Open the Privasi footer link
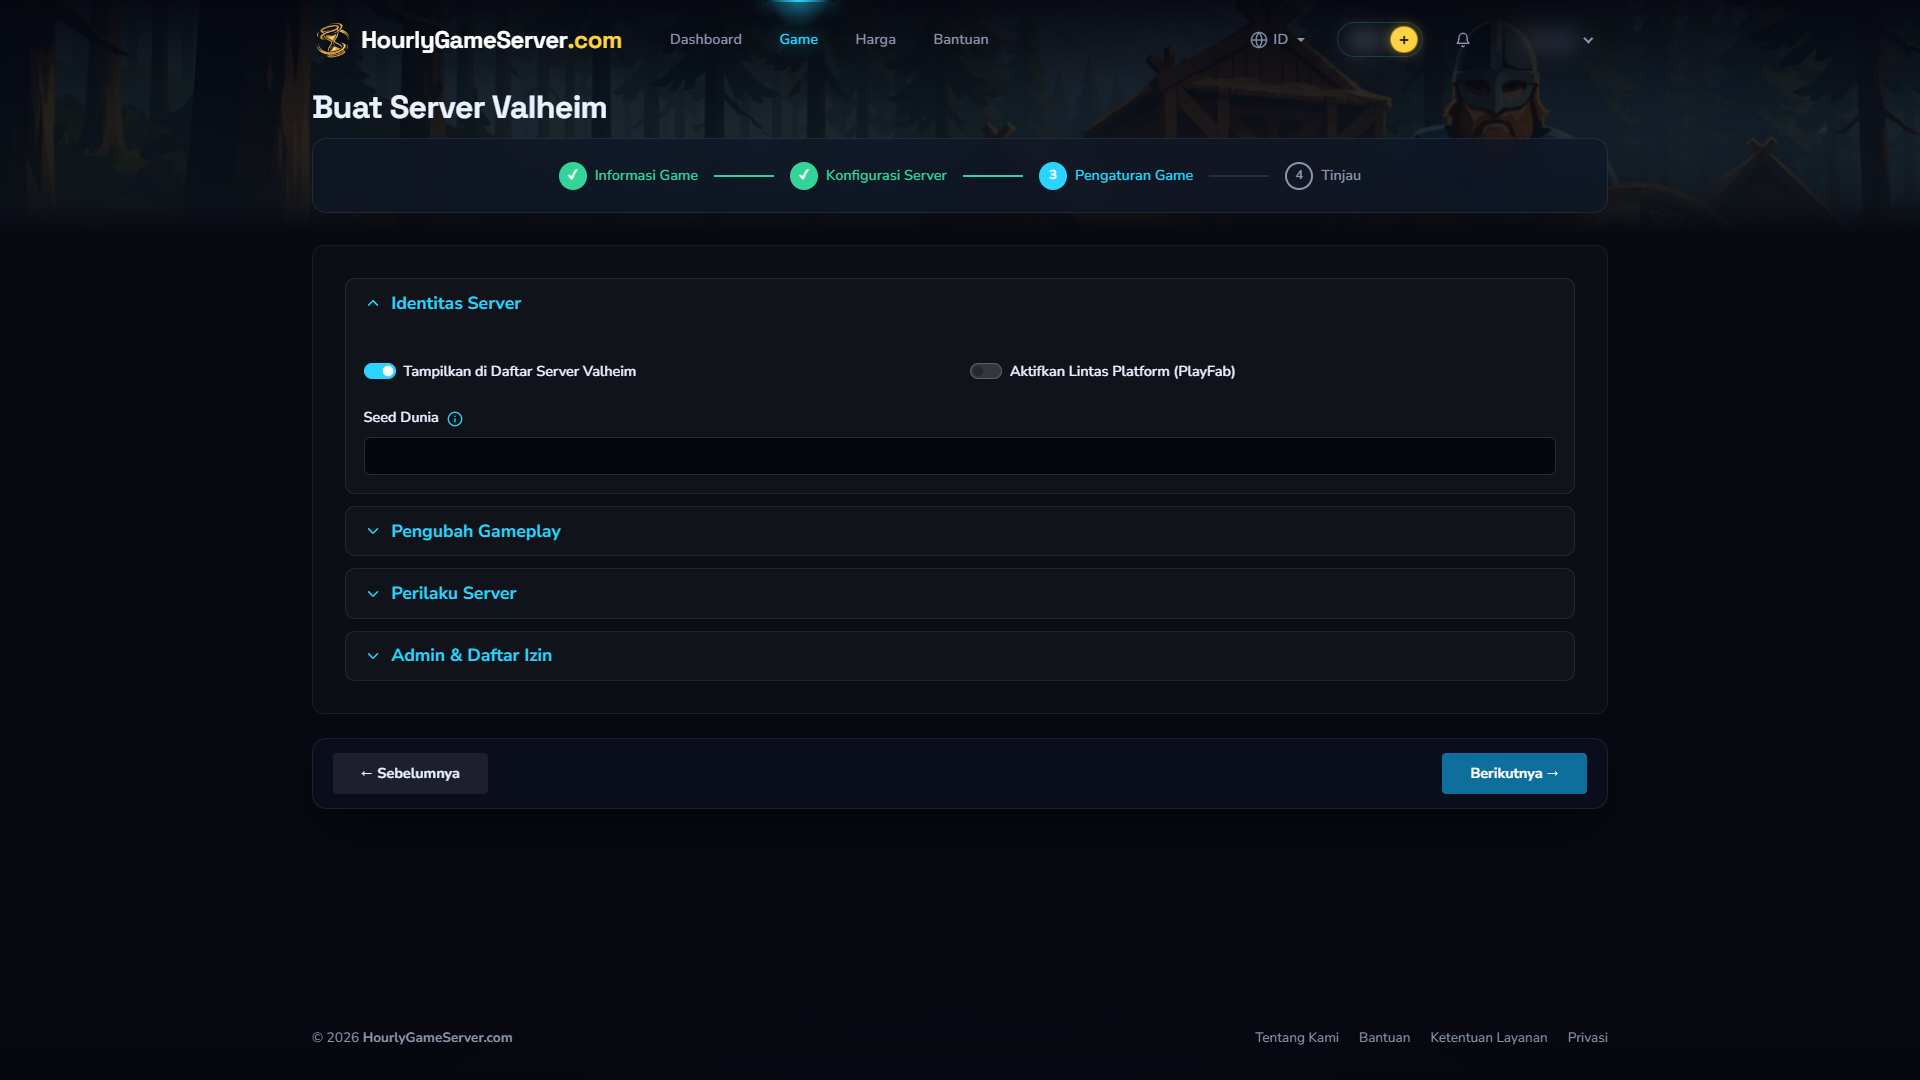This screenshot has height=1080, width=1920. [1588, 1037]
